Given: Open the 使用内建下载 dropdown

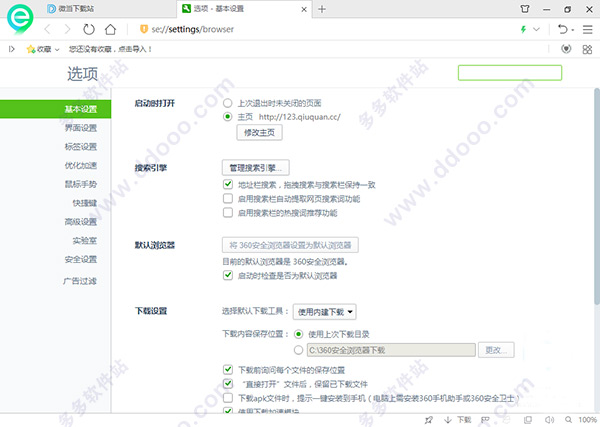Looking at the screenshot, I should pos(324,312).
